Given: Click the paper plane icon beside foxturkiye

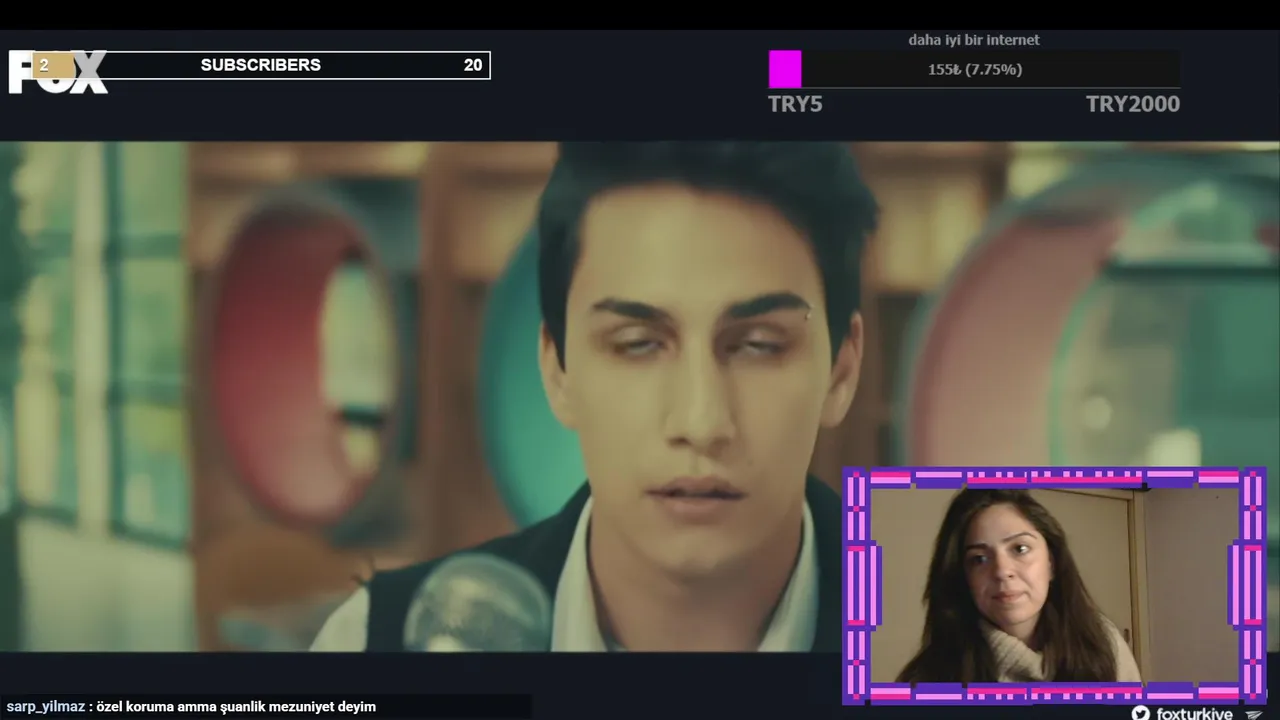Looking at the screenshot, I should click(x=1253, y=714).
